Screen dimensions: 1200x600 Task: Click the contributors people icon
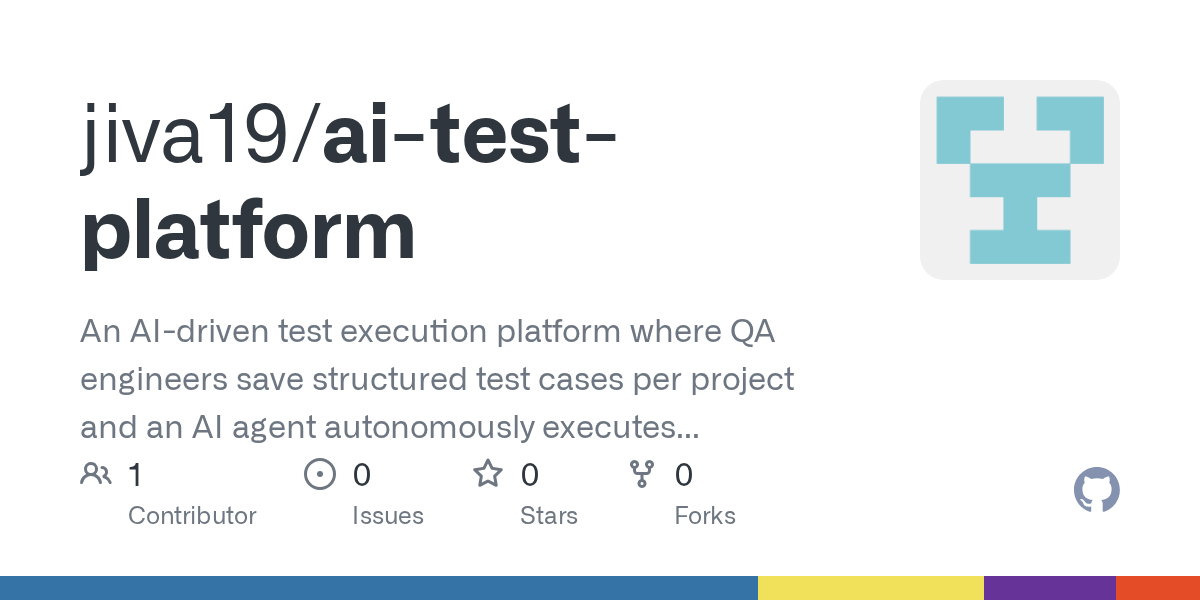coord(96,474)
